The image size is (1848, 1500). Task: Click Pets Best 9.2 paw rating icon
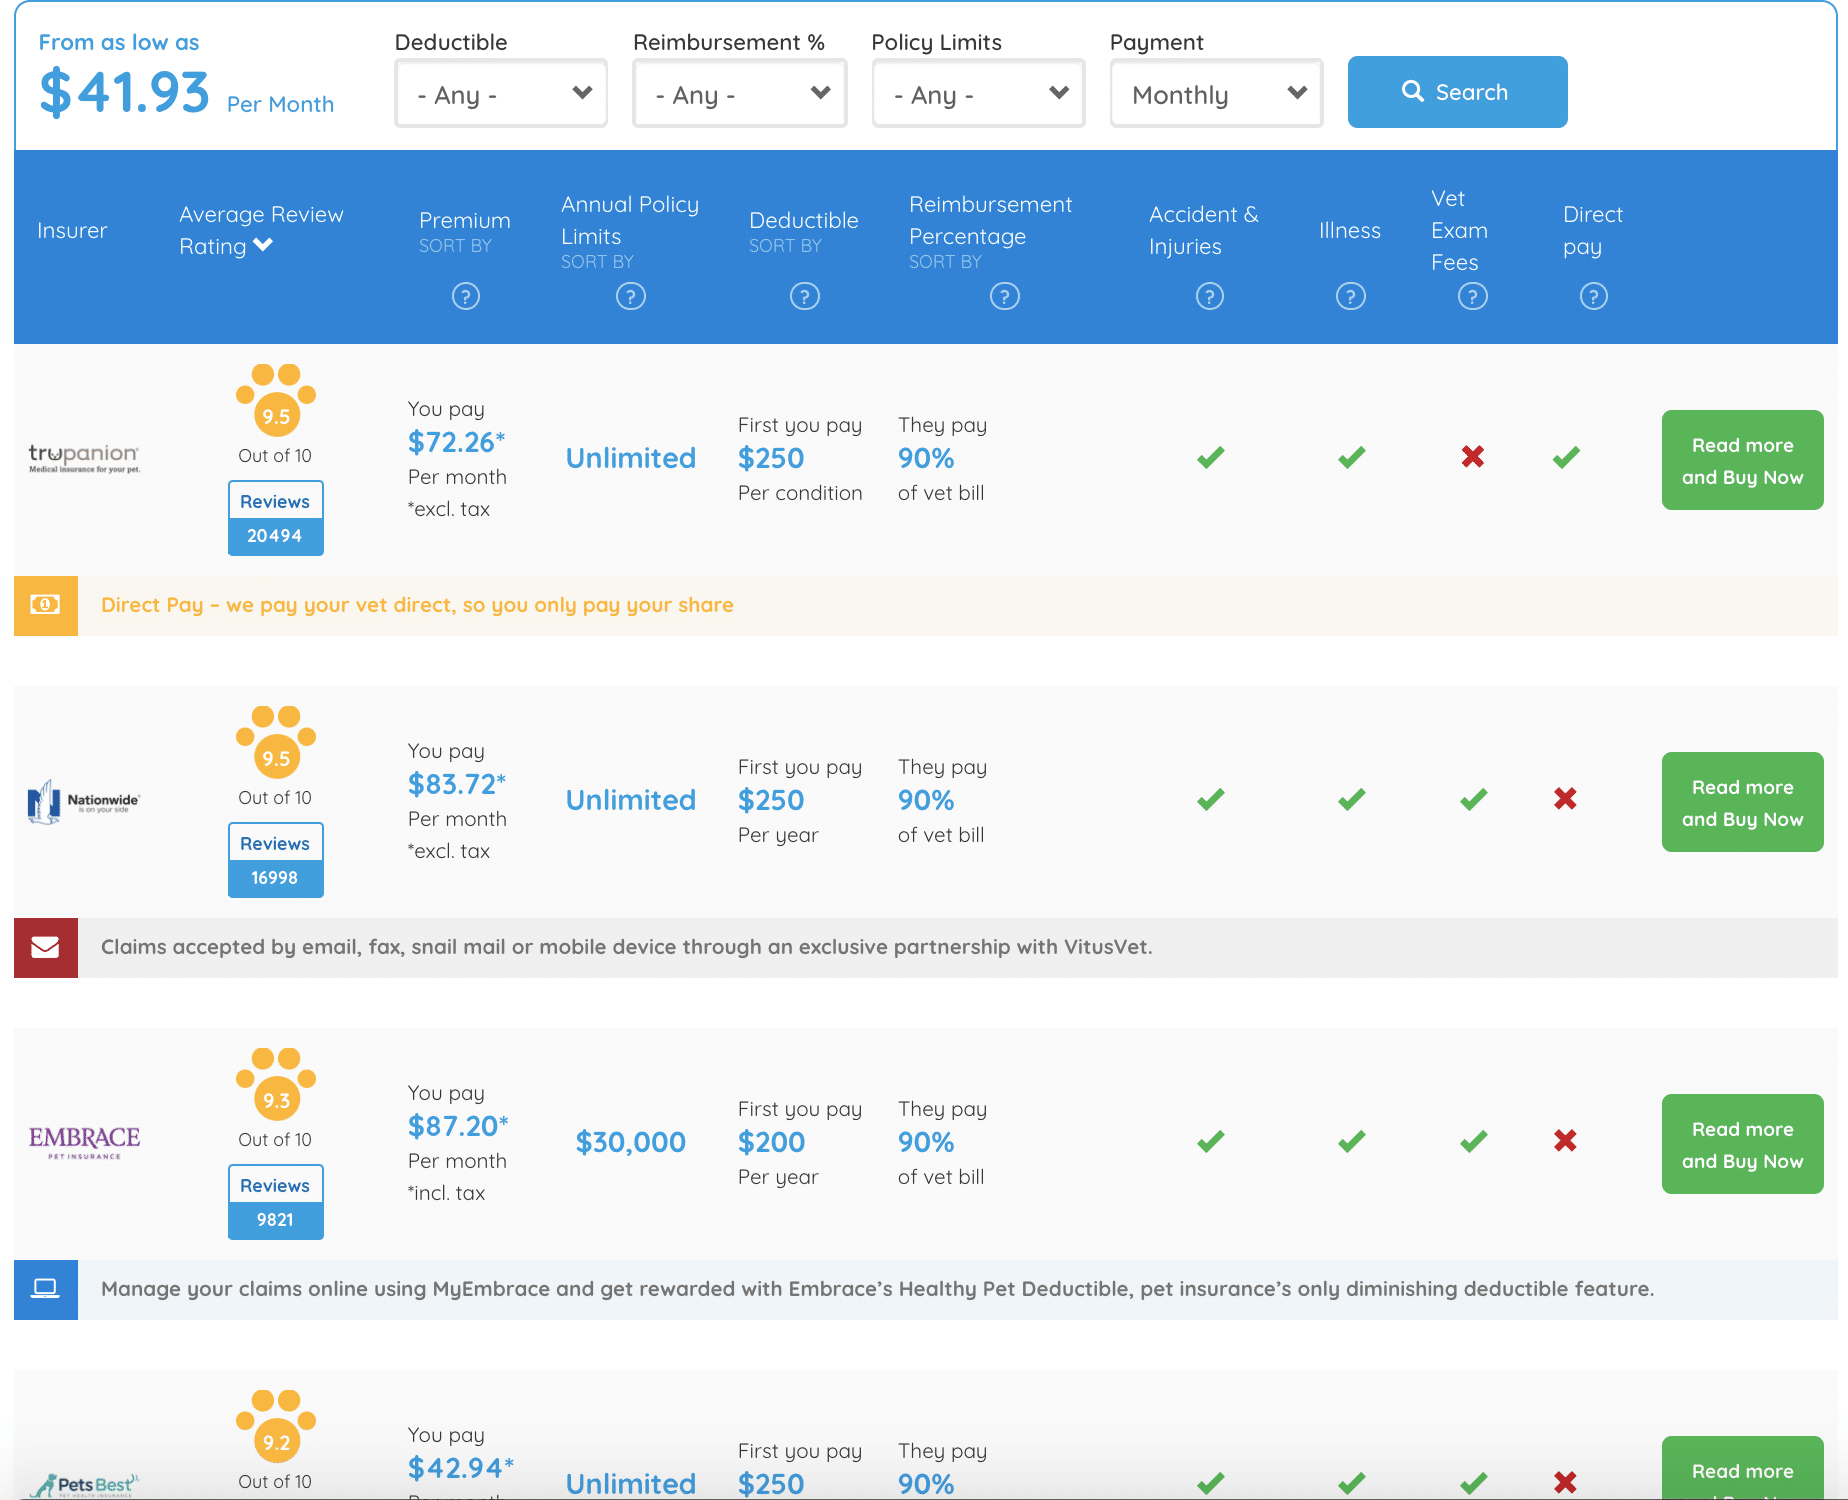pyautogui.click(x=276, y=1426)
